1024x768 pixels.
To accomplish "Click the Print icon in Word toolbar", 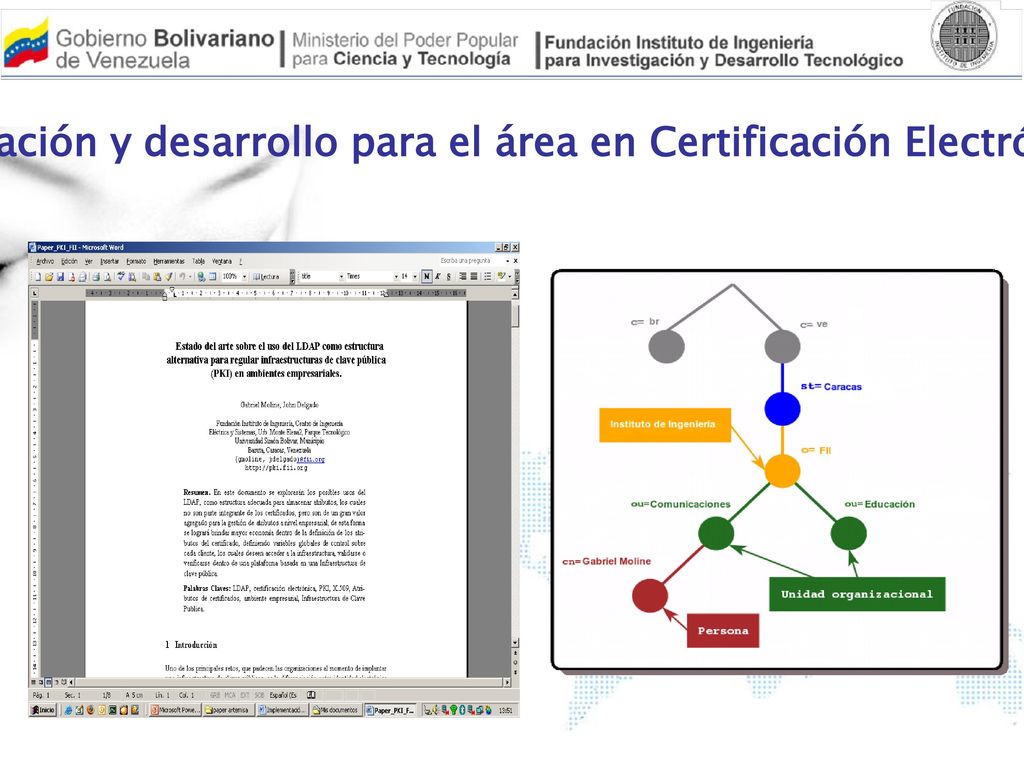I will 96,277.
